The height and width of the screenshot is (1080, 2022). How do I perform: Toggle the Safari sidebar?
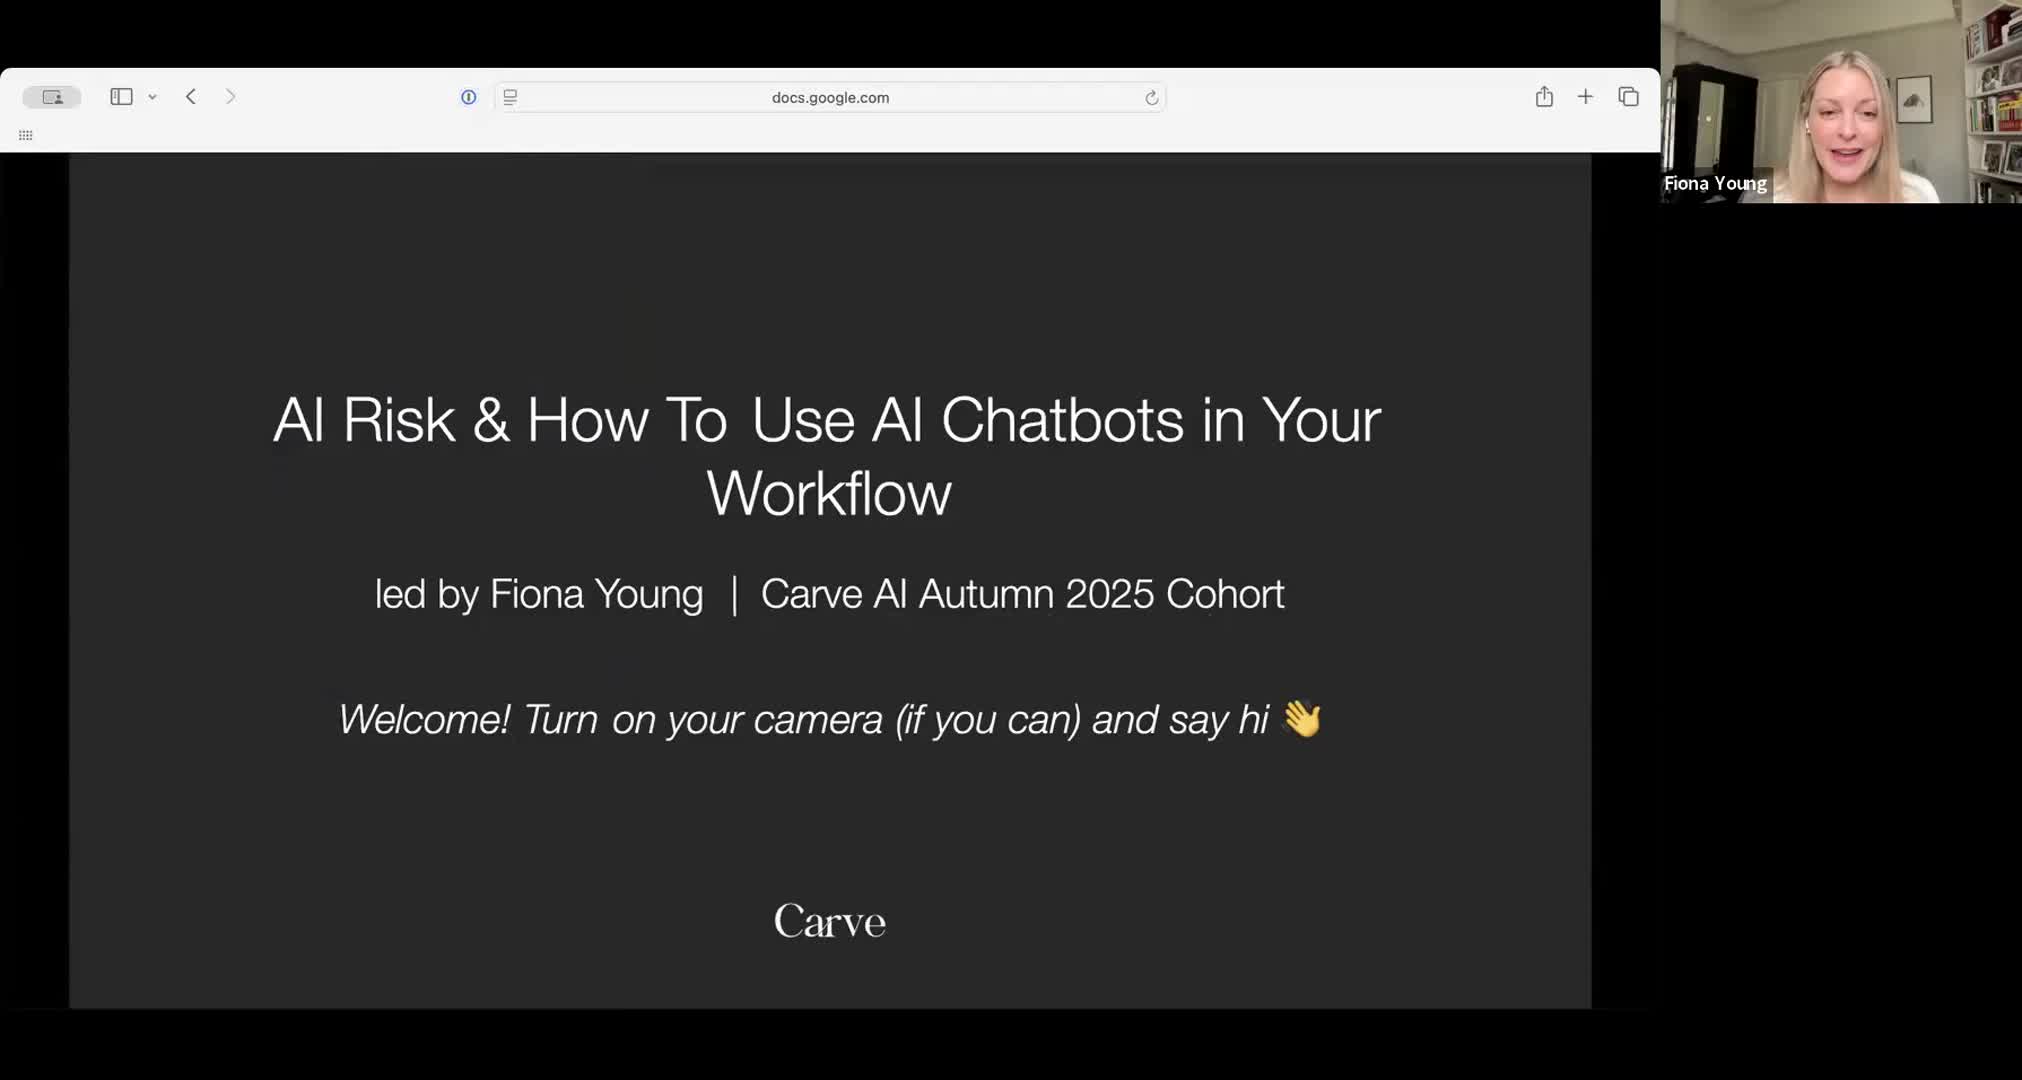121,97
